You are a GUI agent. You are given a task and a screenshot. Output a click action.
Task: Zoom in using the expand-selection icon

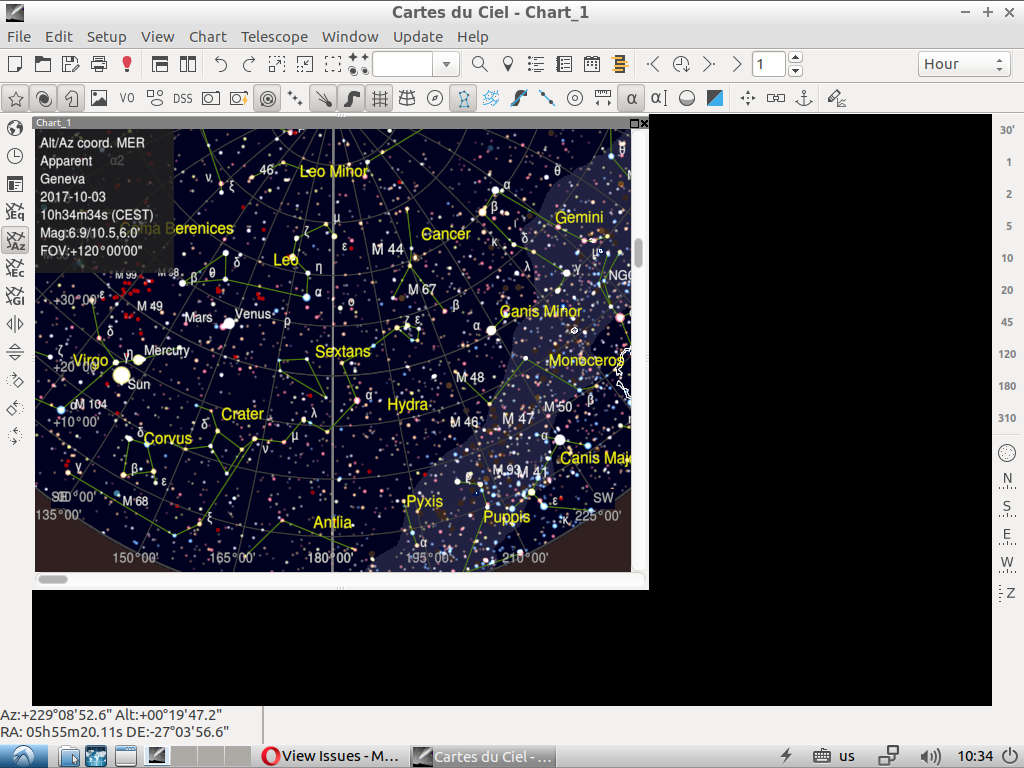click(277, 64)
